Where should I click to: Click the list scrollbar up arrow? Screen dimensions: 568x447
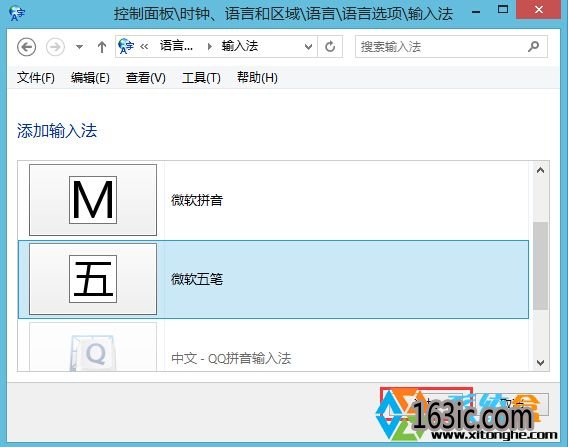coord(540,170)
